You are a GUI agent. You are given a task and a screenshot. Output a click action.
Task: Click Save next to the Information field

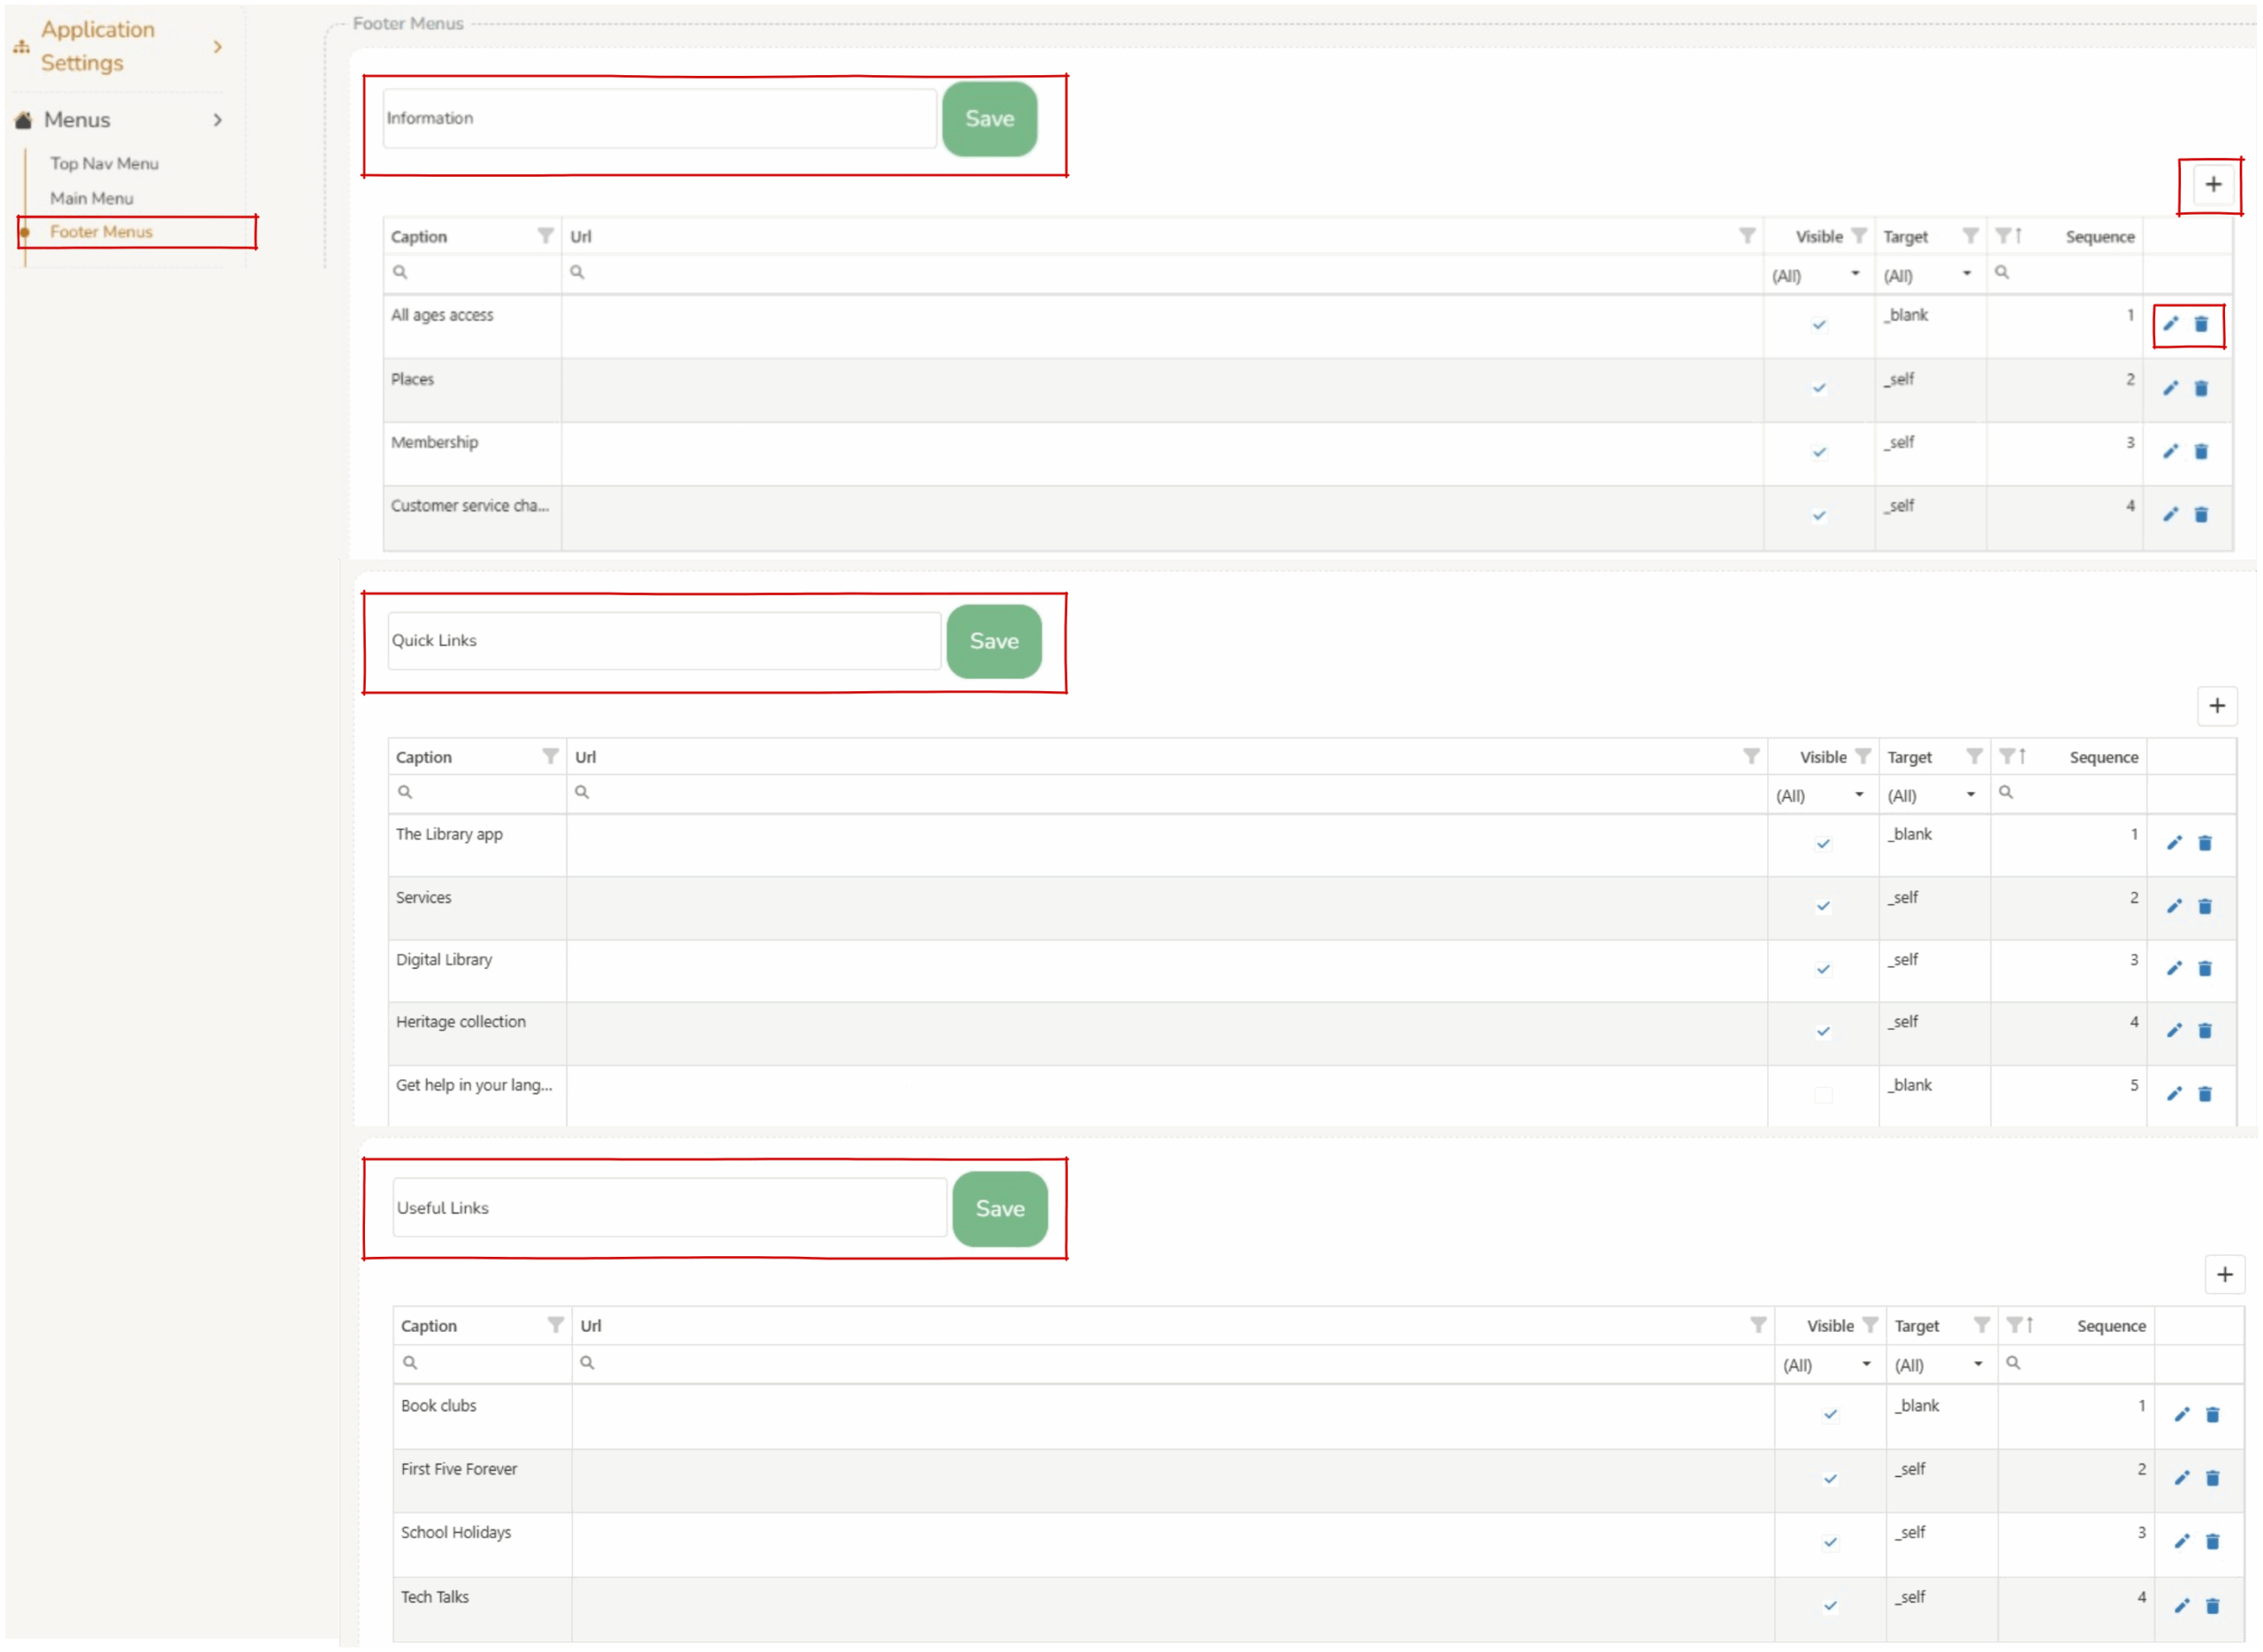(988, 118)
